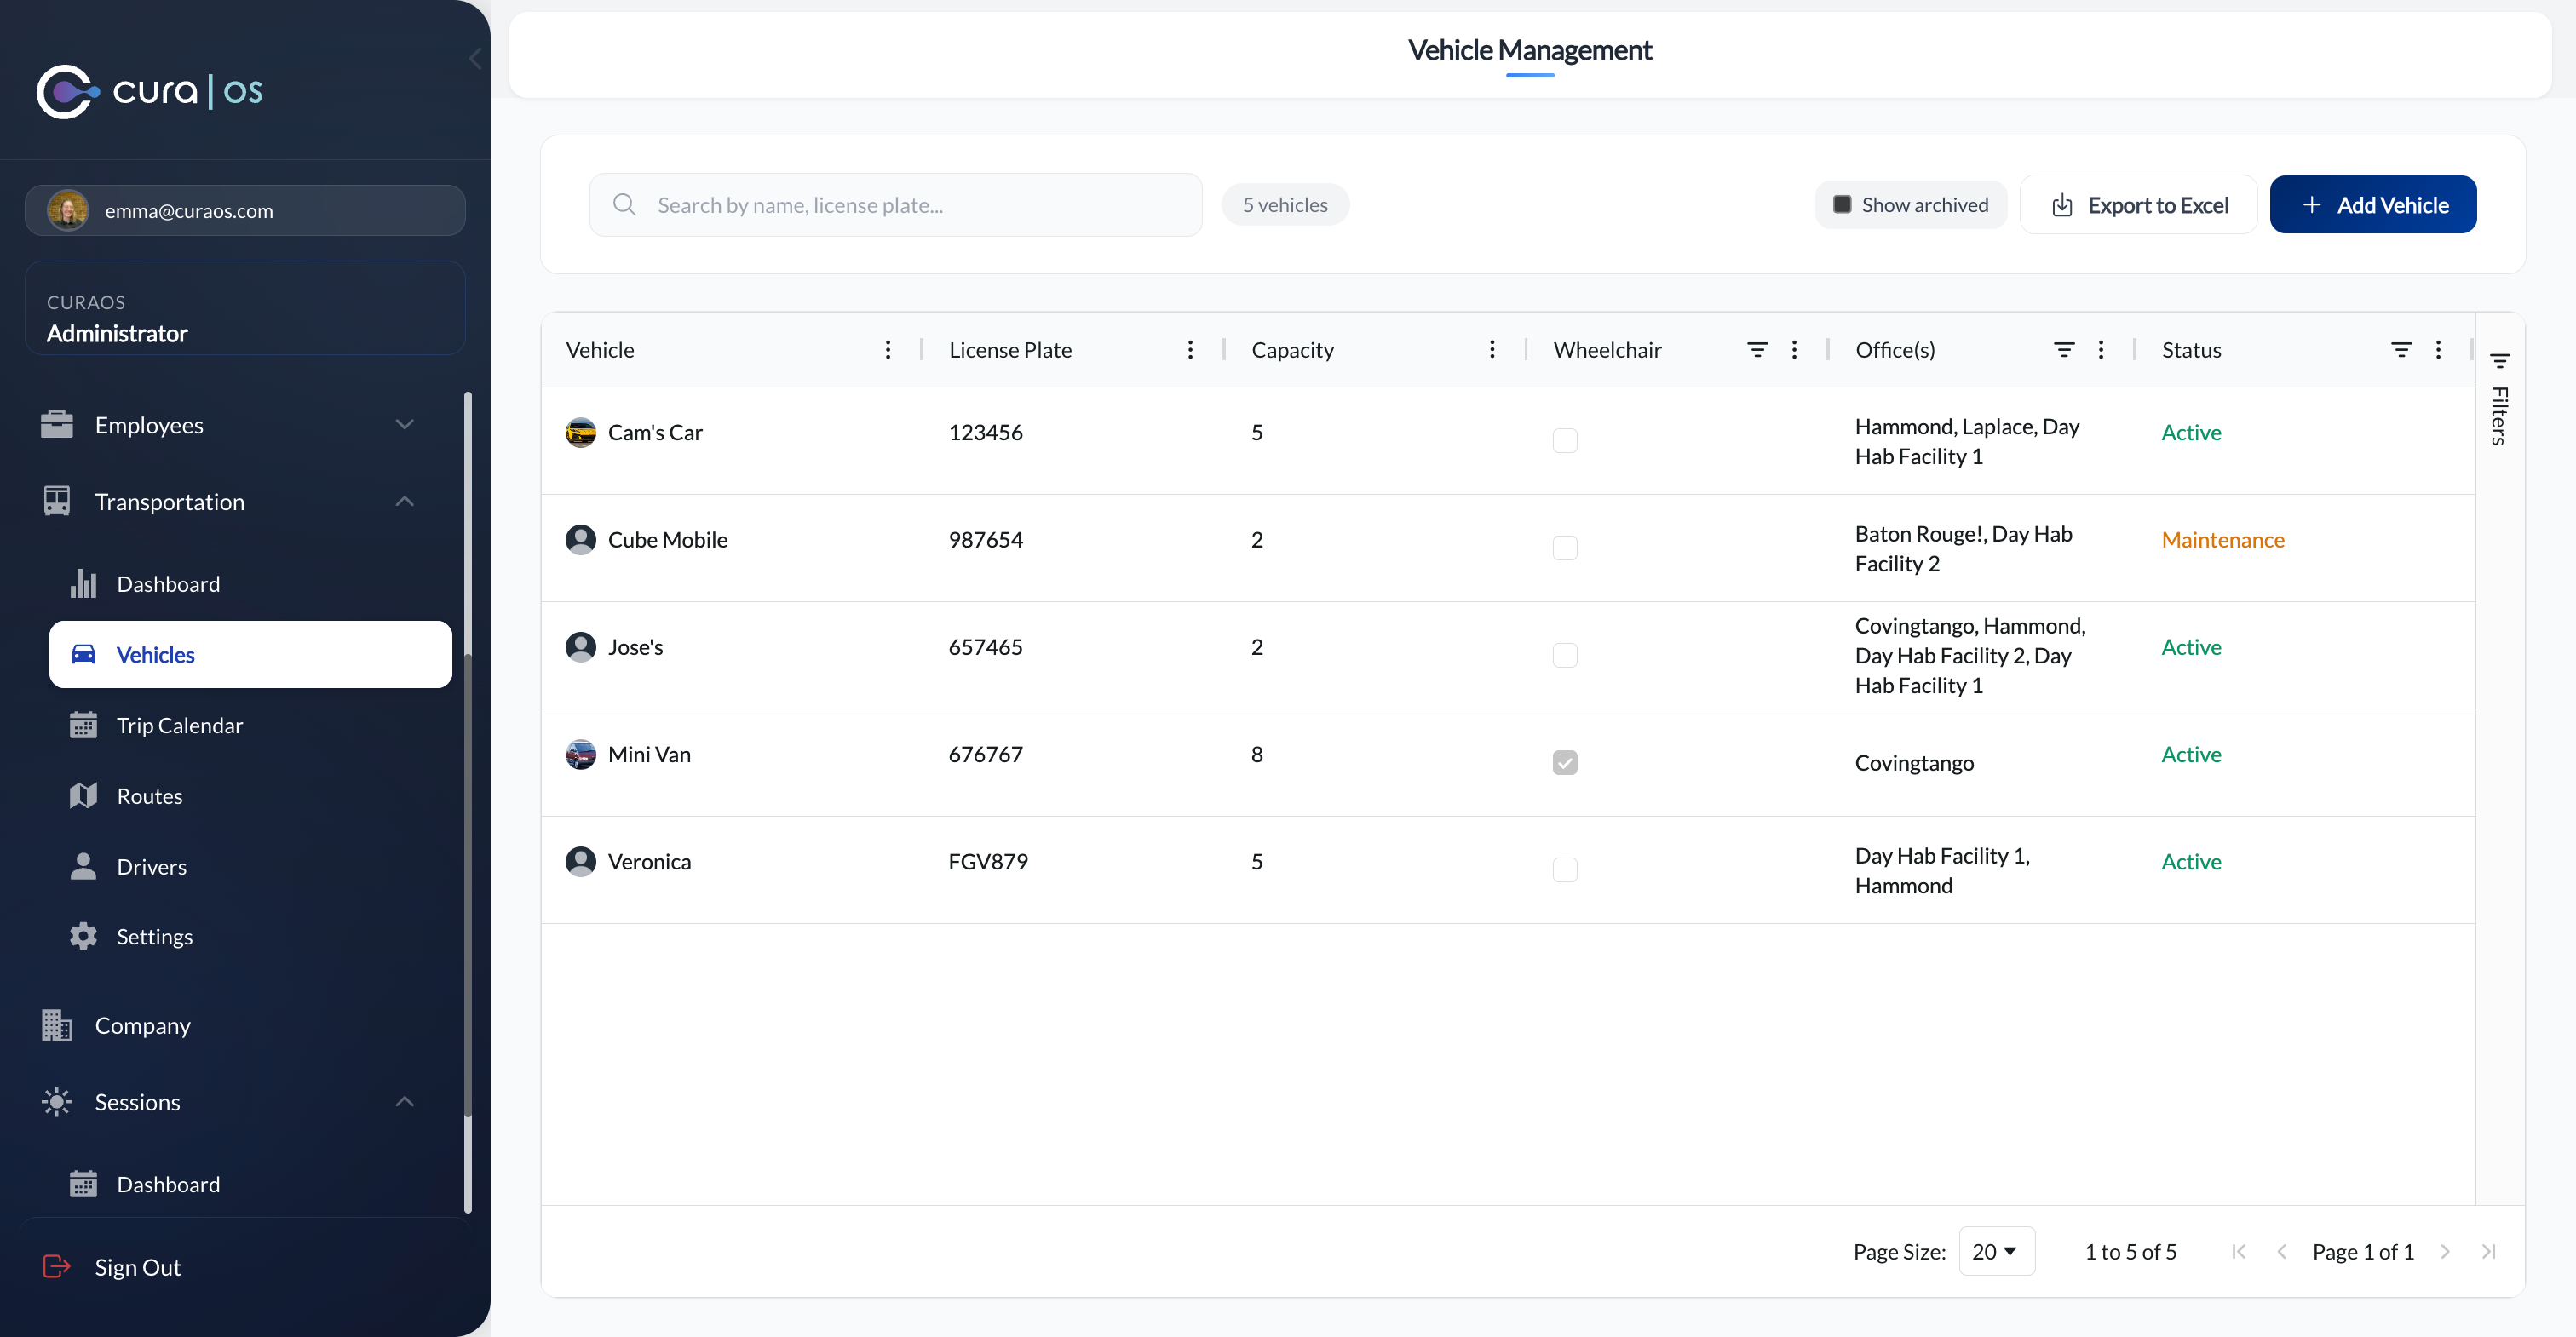Click the Transportation bus icon
Viewport: 2576px width, 1337px height.
pyautogui.click(x=57, y=501)
